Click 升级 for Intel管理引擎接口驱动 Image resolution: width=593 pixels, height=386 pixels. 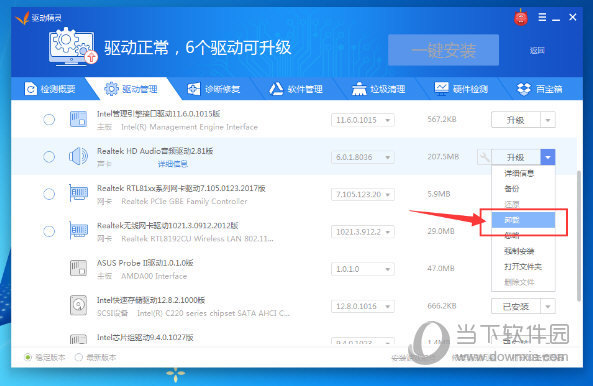tap(516, 120)
